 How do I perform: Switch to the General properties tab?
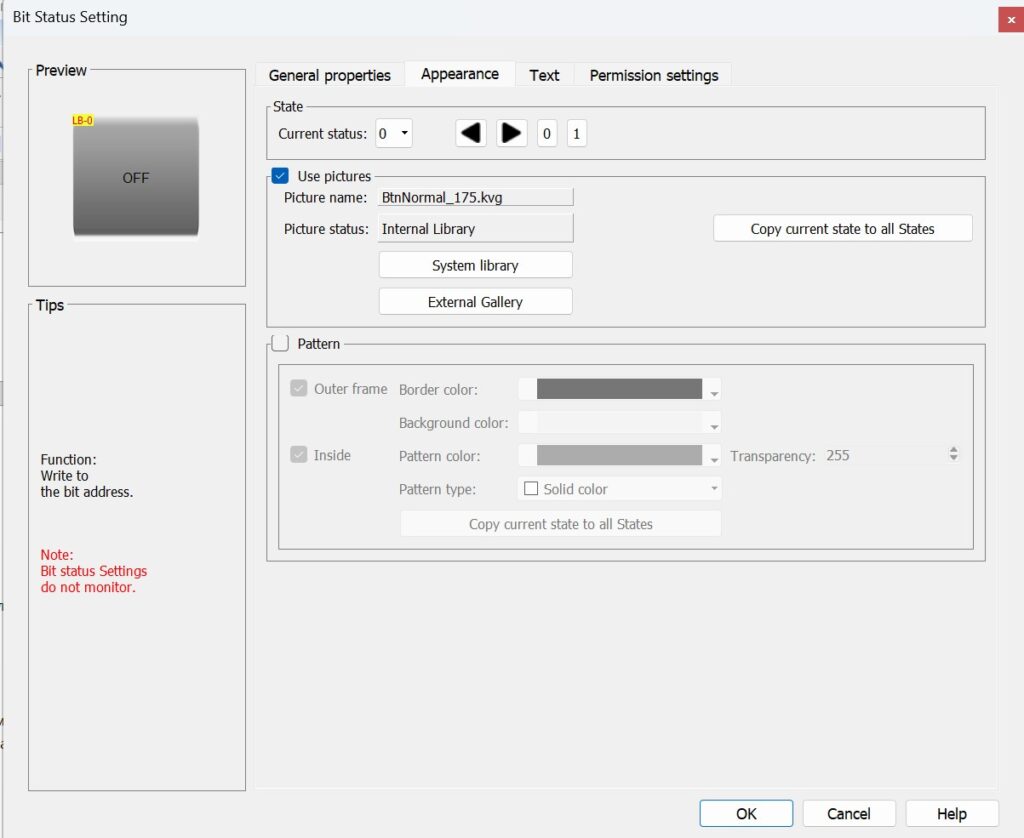[x=330, y=75]
